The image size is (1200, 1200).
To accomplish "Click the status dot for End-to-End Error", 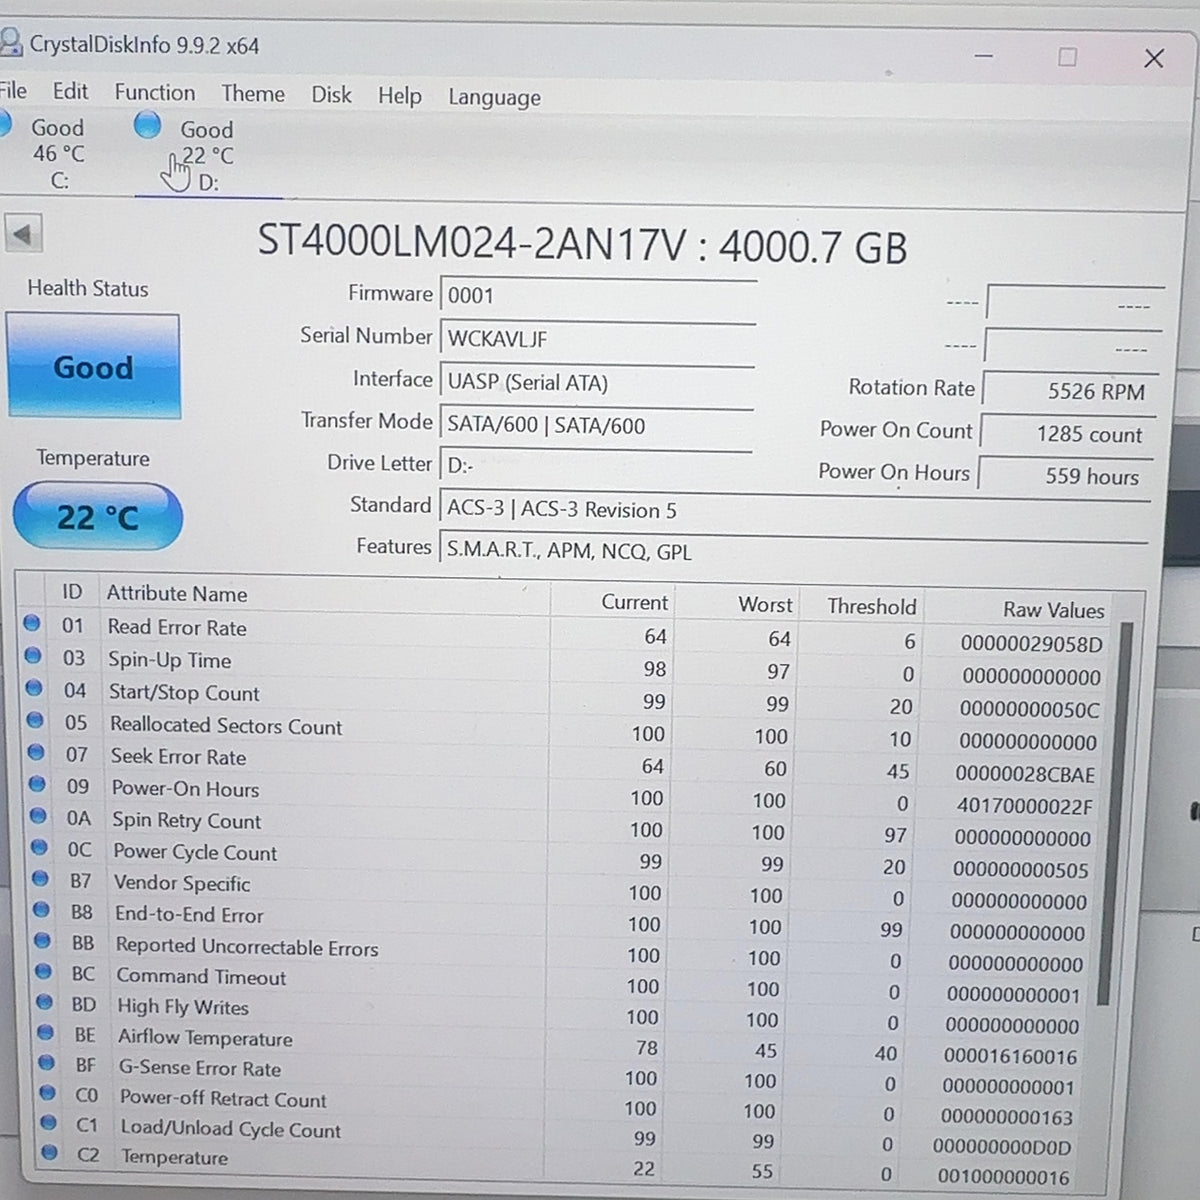I will tap(41, 909).
